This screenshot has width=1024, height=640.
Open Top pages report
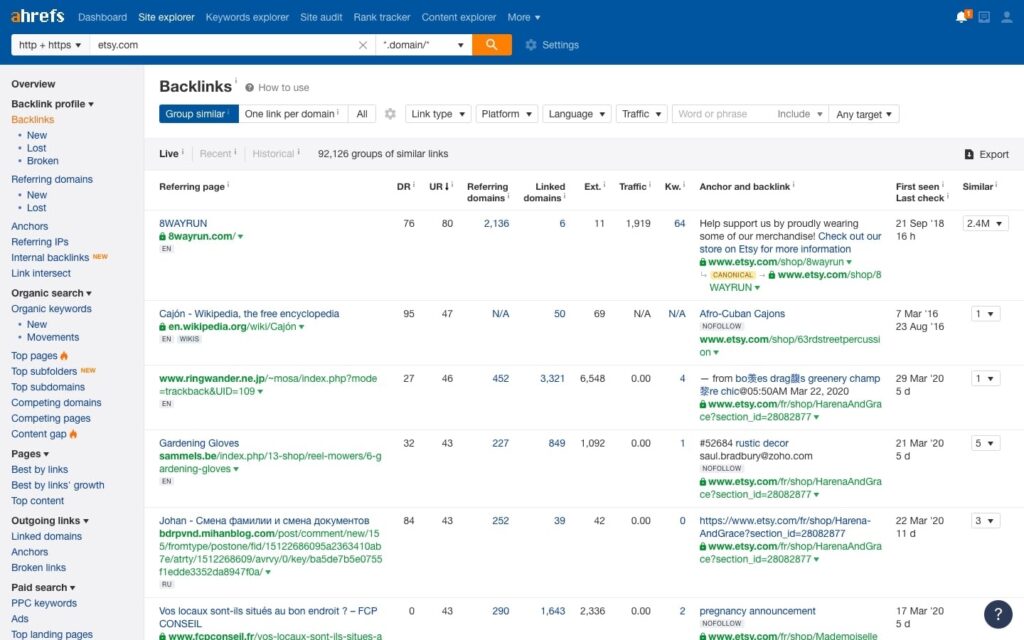click(x=34, y=355)
